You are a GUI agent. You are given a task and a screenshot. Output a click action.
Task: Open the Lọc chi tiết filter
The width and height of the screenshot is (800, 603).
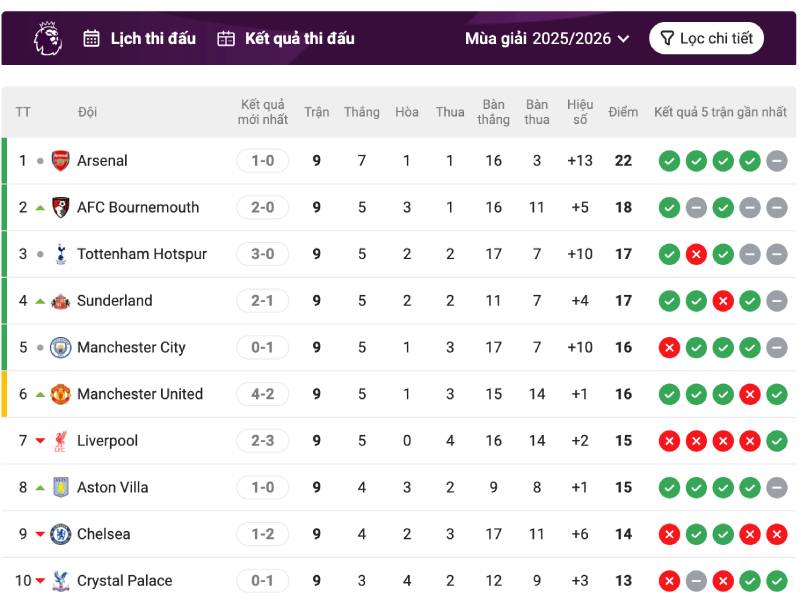click(706, 39)
